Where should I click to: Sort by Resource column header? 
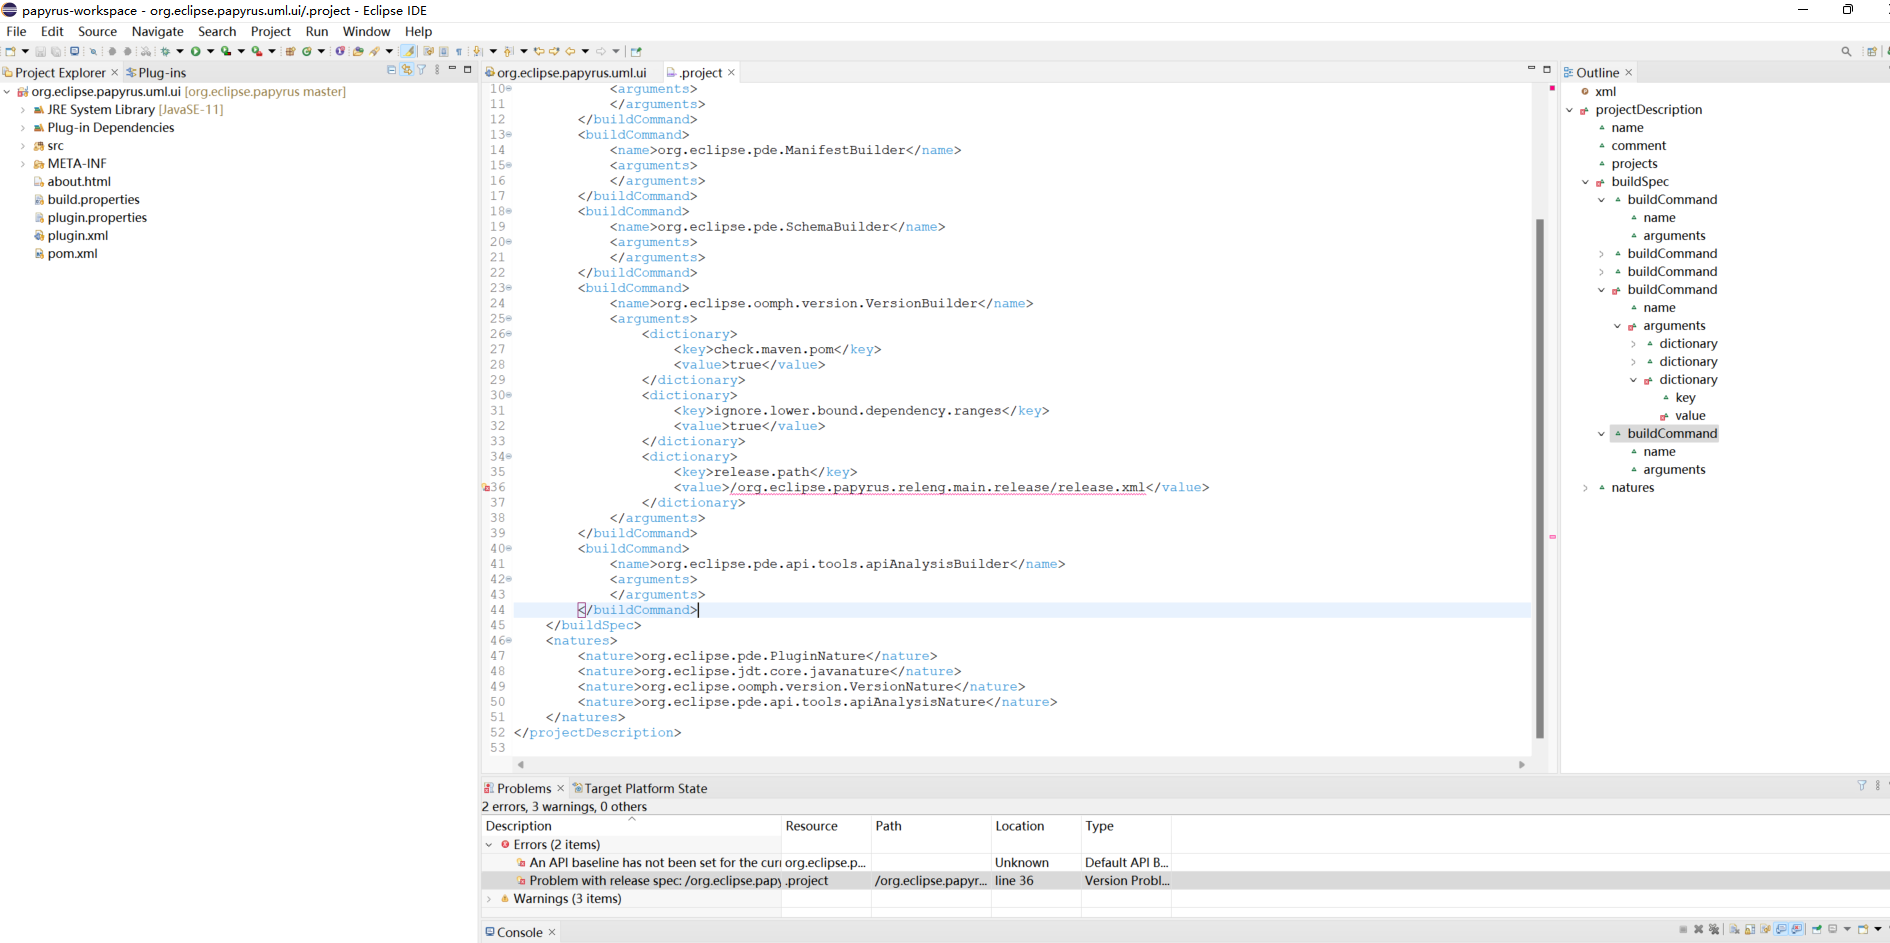click(826, 826)
